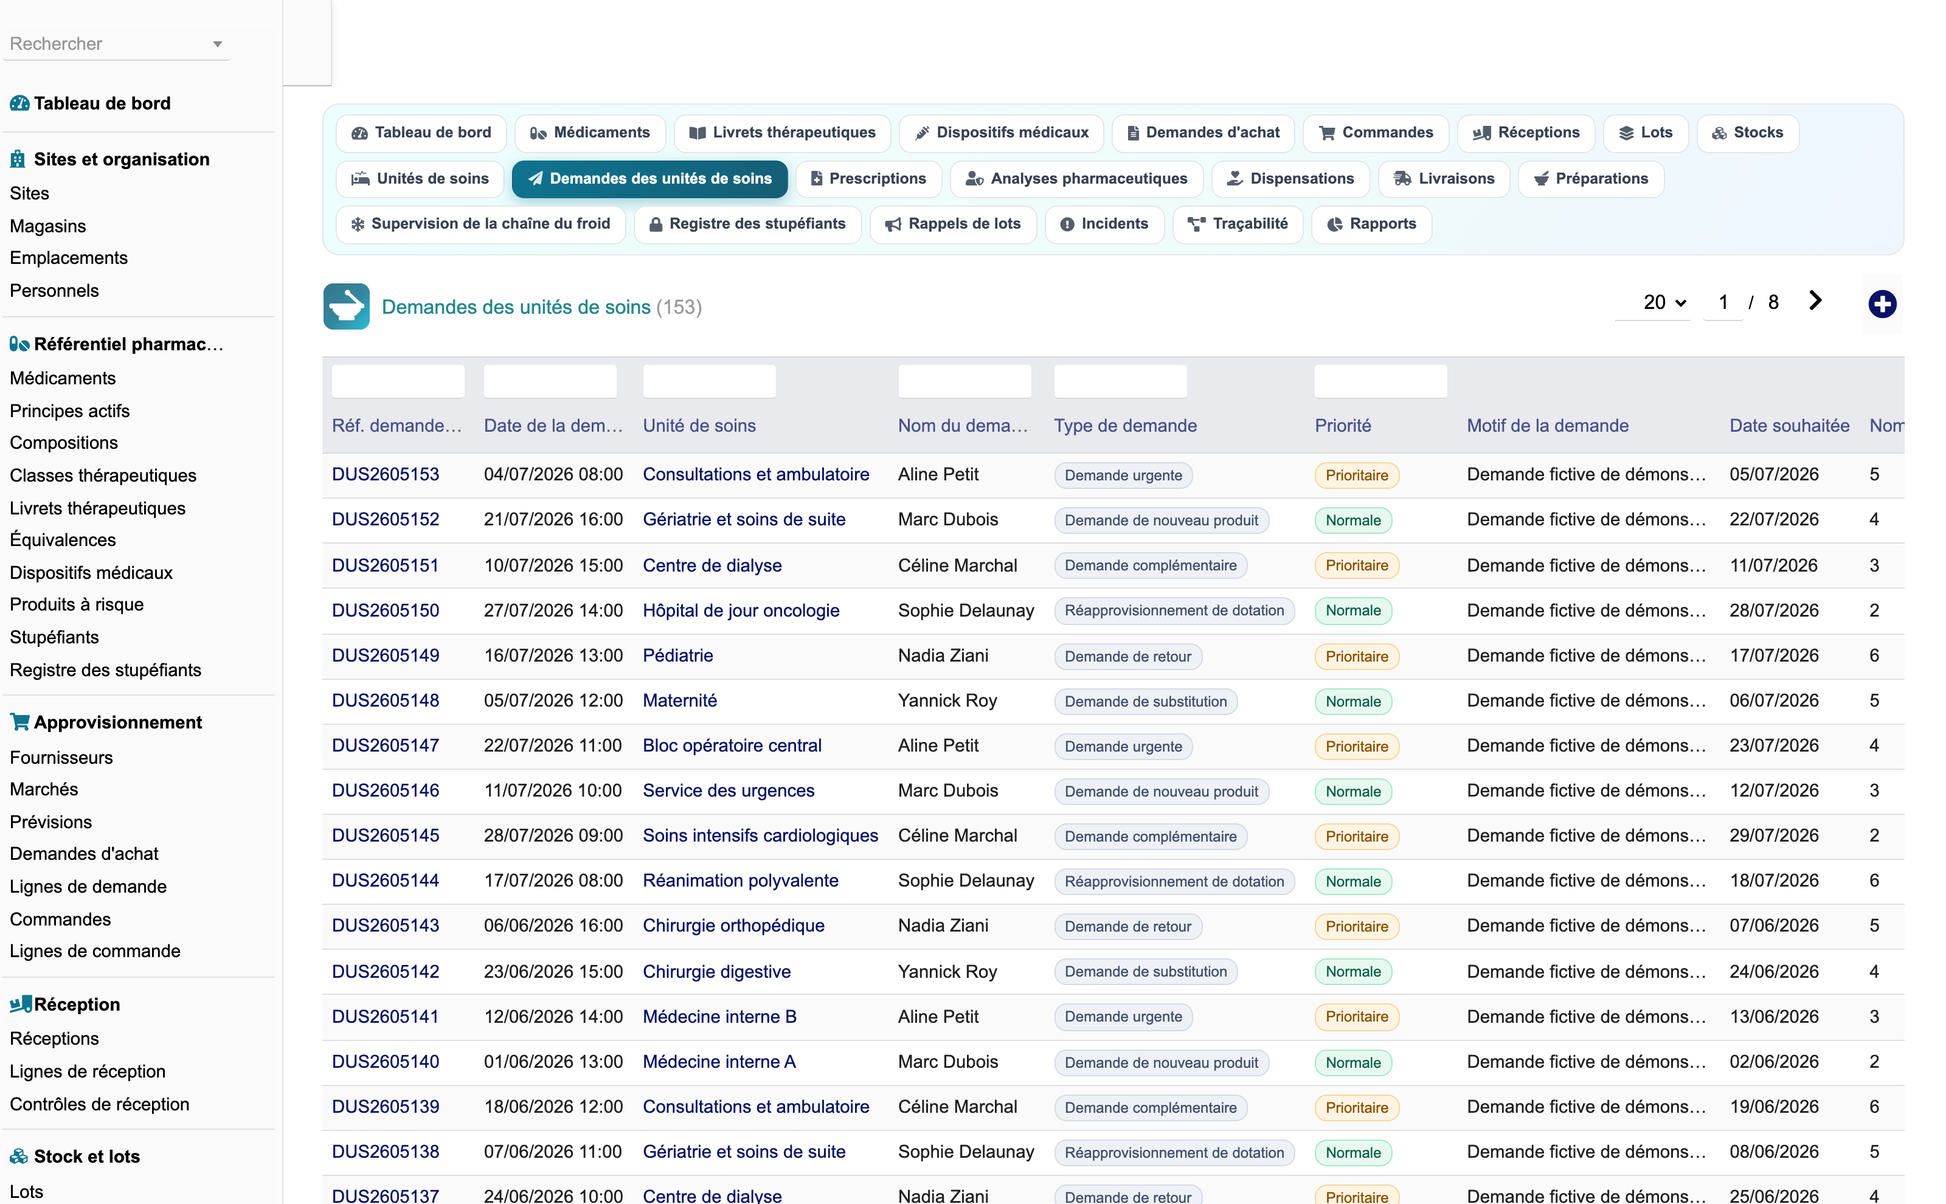The image size is (1946, 1204).
Task: Open the Unités de soins tab
Action: [420, 179]
